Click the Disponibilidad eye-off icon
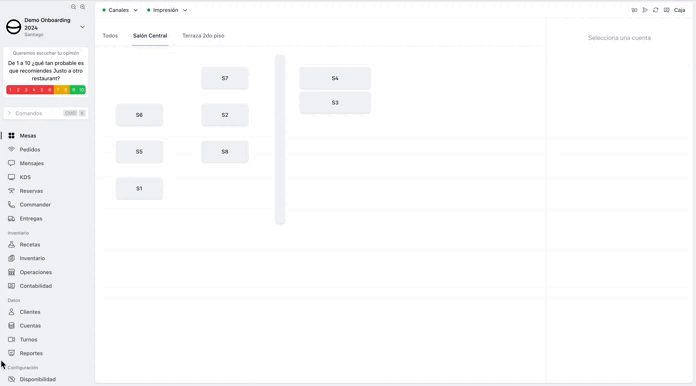 pyautogui.click(x=12, y=379)
